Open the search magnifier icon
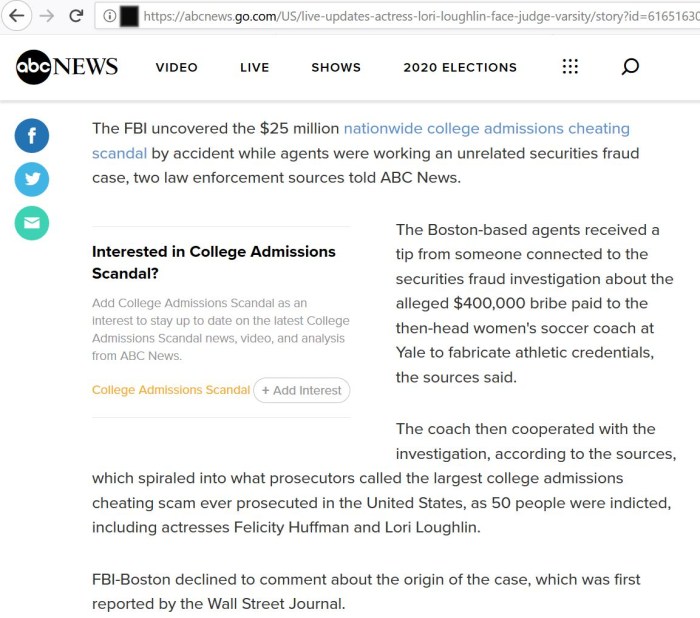The height and width of the screenshot is (618, 700). pos(630,67)
